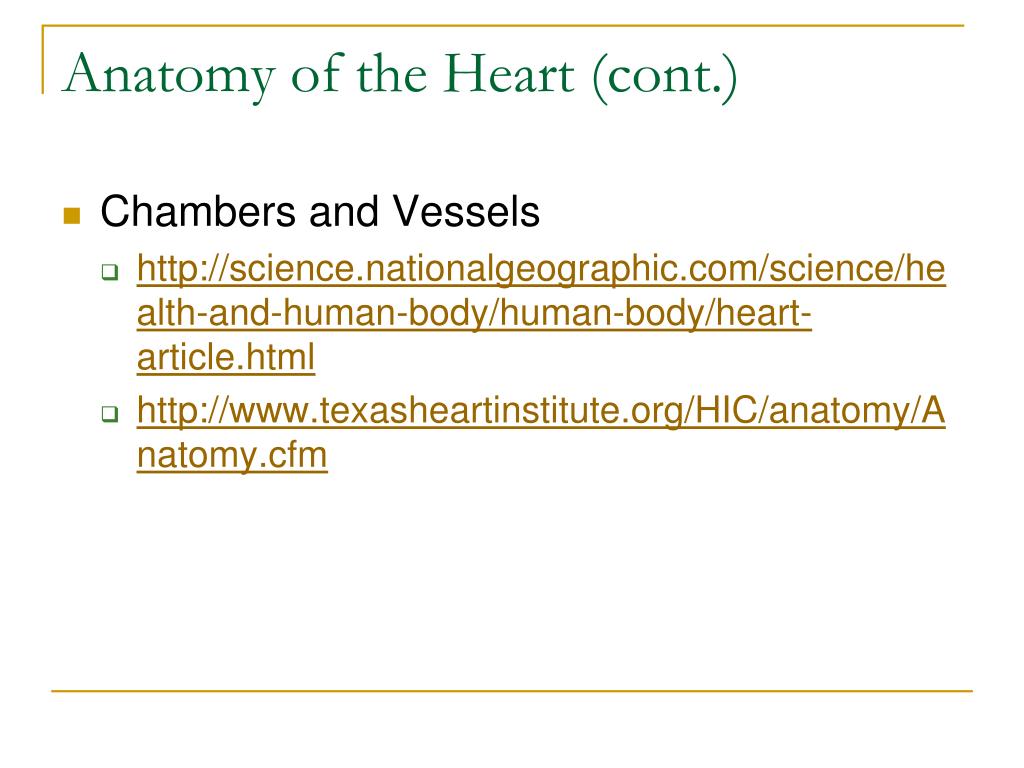
Task: Click the gold vertical bar left of title
Action: (x=43, y=60)
